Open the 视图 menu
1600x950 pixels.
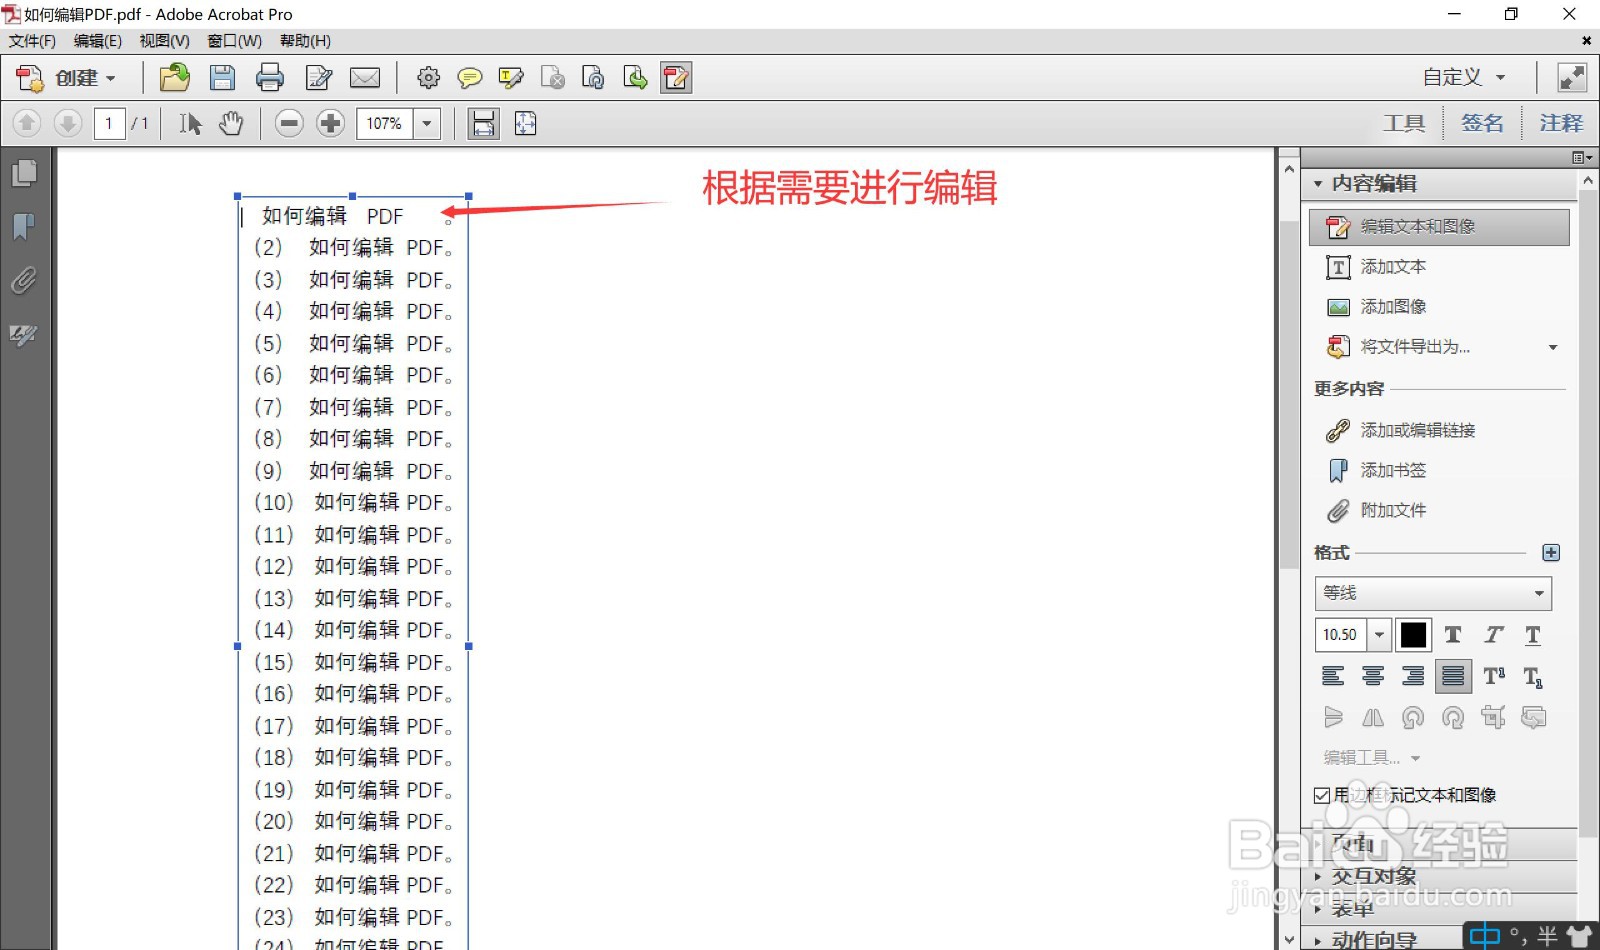(163, 41)
